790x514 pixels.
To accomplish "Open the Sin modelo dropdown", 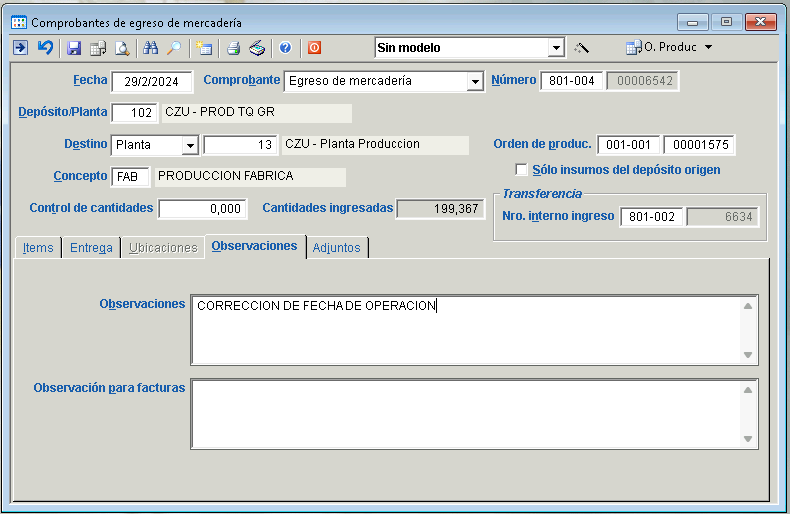I will tap(556, 48).
